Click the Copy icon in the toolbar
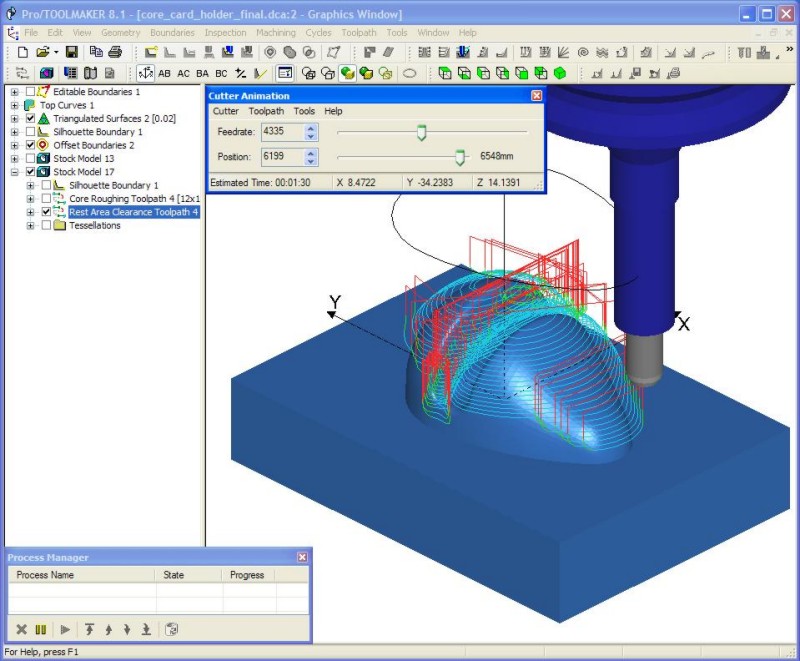Viewport: 800px width, 661px height. tap(95, 52)
